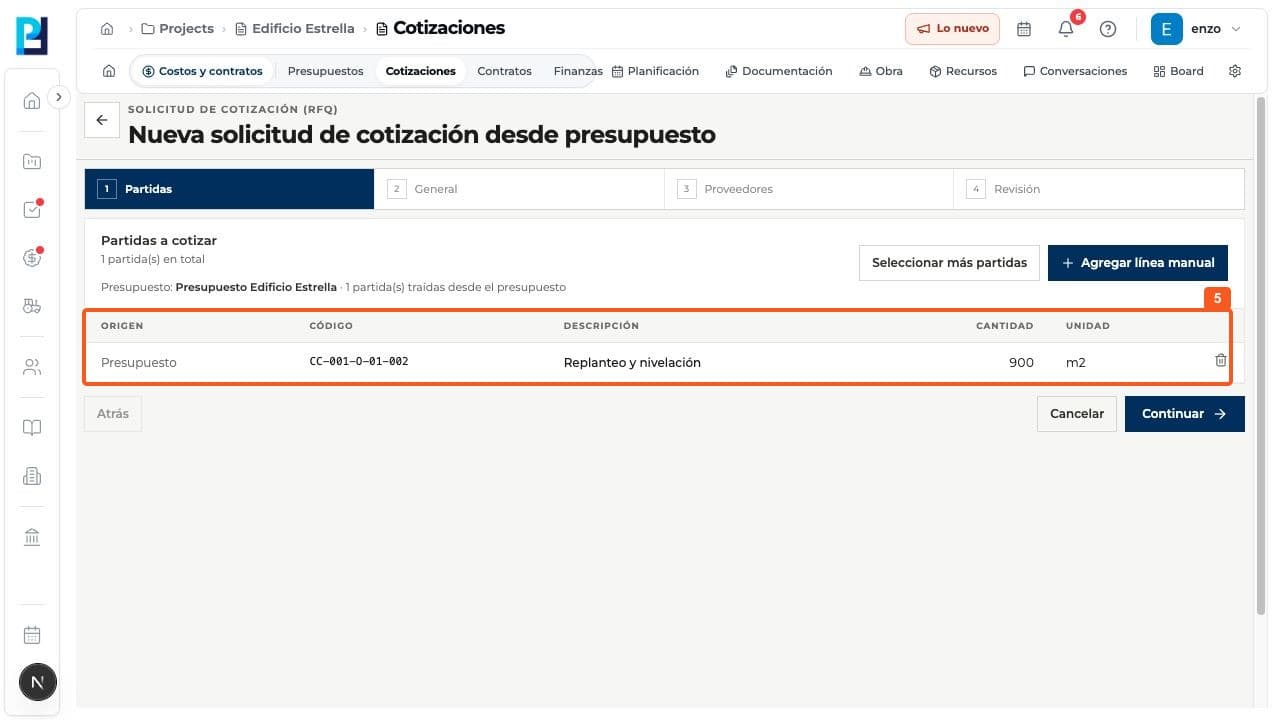Open Board section
Viewport: 1280px width, 720px height.
[1178, 71]
